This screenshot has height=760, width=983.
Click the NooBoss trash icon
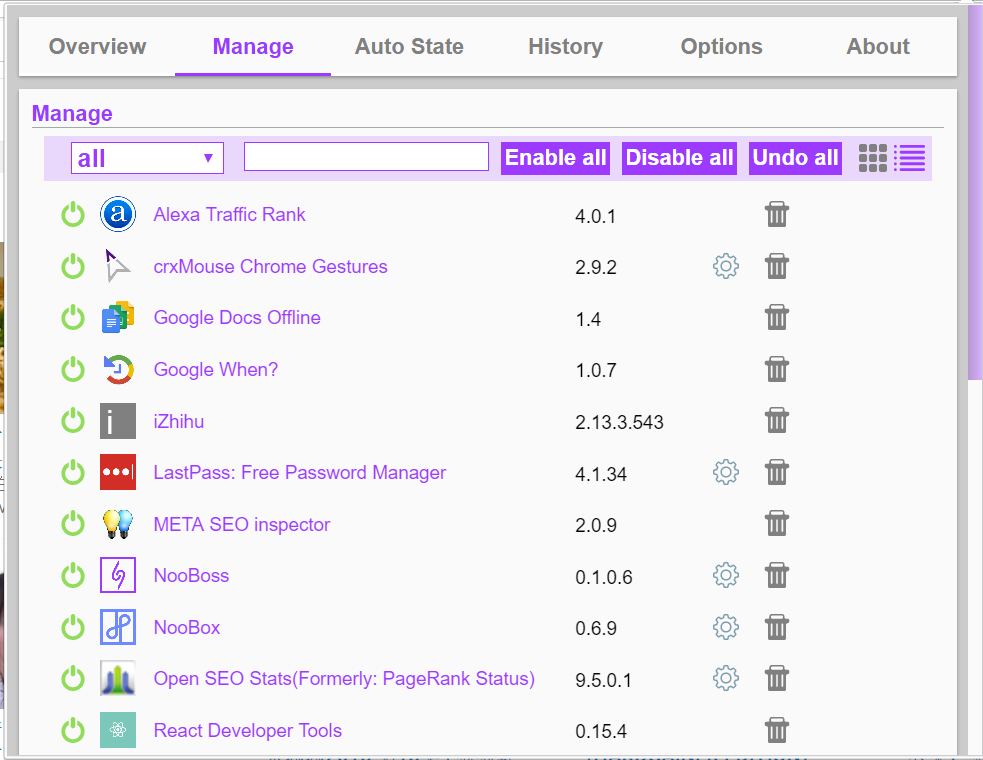(x=776, y=576)
